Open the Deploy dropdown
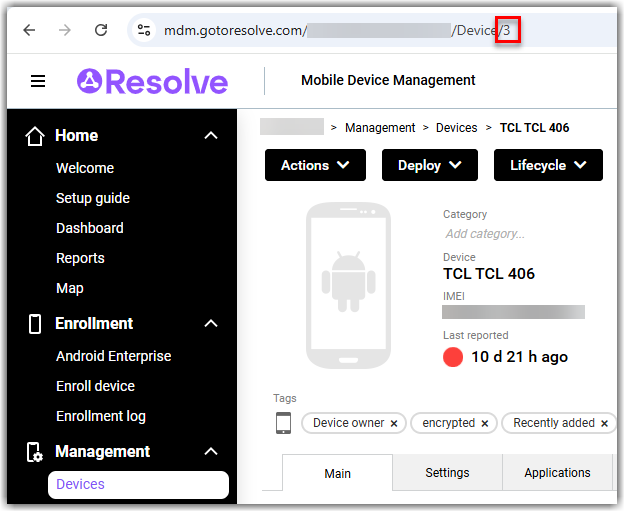625x512 pixels. [x=430, y=165]
